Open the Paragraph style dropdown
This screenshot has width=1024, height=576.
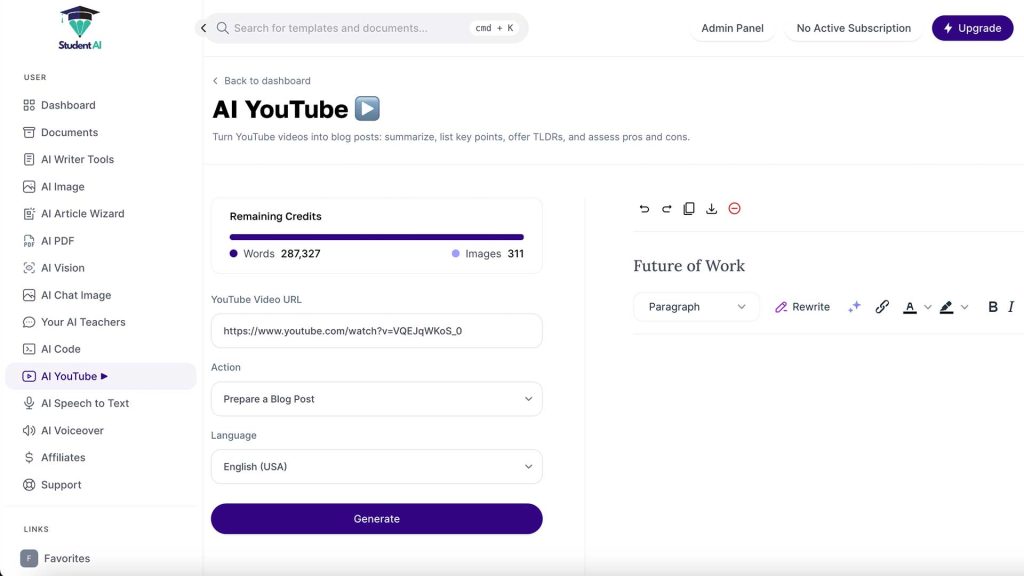[696, 306]
